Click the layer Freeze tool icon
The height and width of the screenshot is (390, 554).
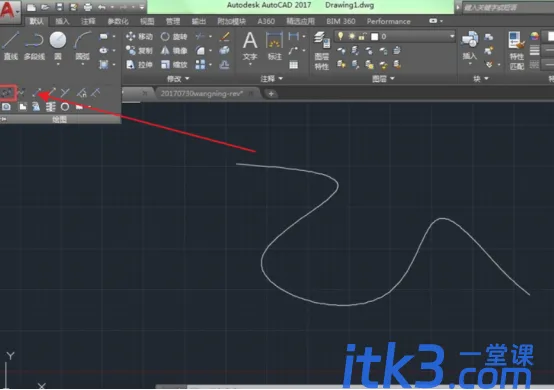pos(369,51)
